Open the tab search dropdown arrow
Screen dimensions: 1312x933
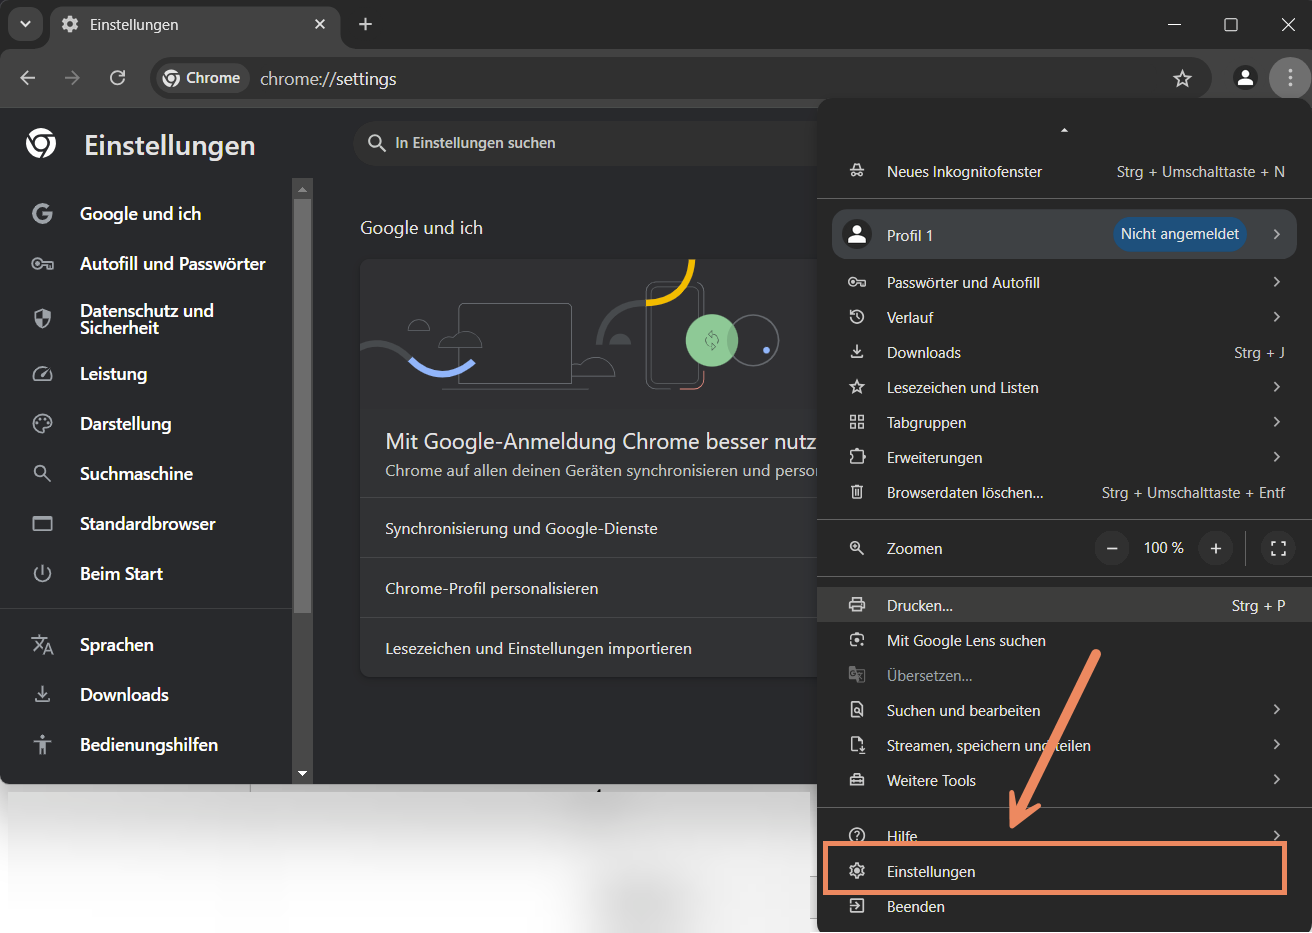point(25,24)
